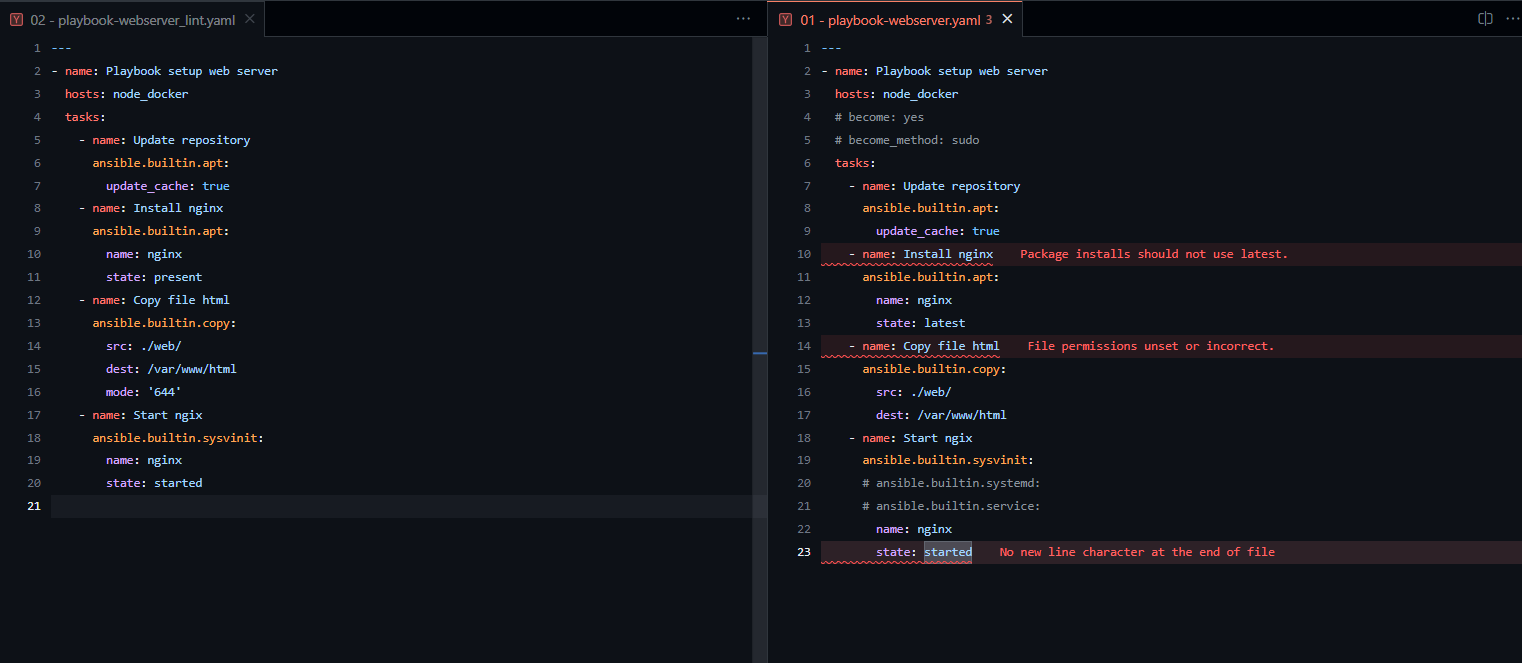Viewport: 1522px width, 663px height.
Task: Click 'src: ./web/' in playbook-webserver.yaml
Action: point(914,392)
